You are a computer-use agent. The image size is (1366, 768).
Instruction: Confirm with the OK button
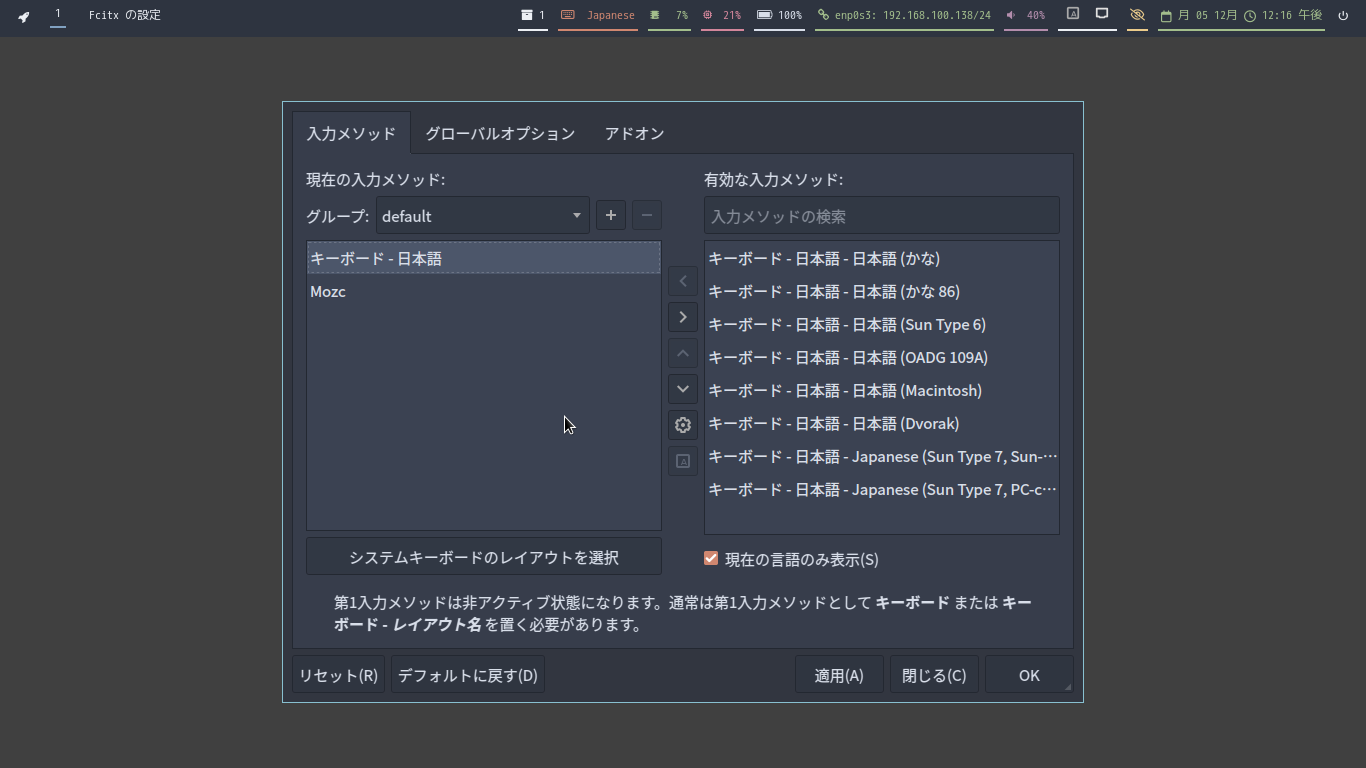click(1029, 675)
